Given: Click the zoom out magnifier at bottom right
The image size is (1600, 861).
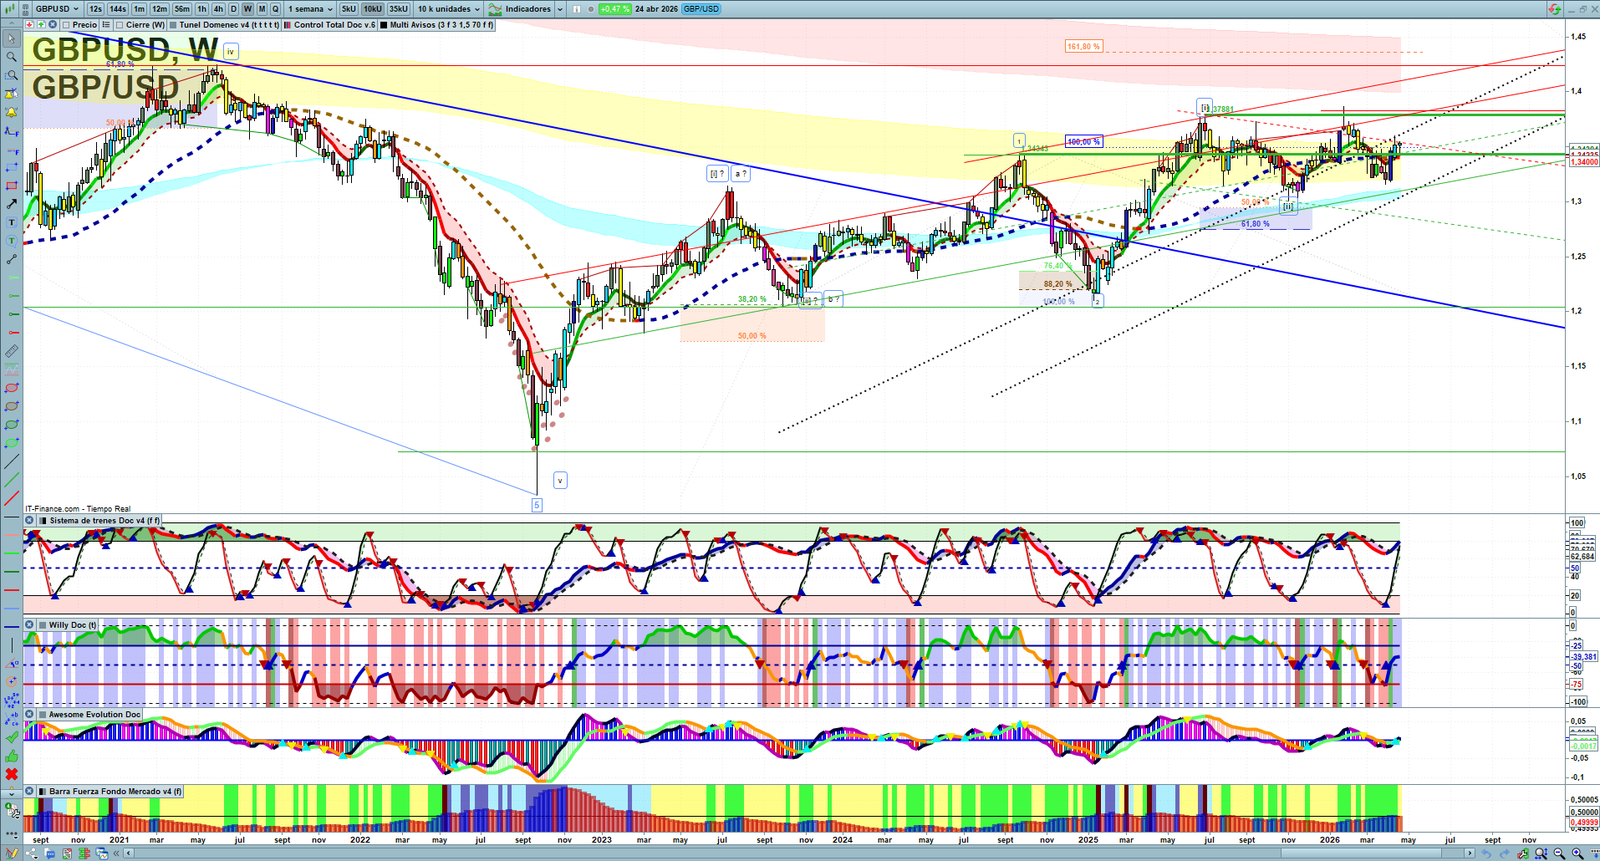Looking at the screenshot, I should 1559,853.
